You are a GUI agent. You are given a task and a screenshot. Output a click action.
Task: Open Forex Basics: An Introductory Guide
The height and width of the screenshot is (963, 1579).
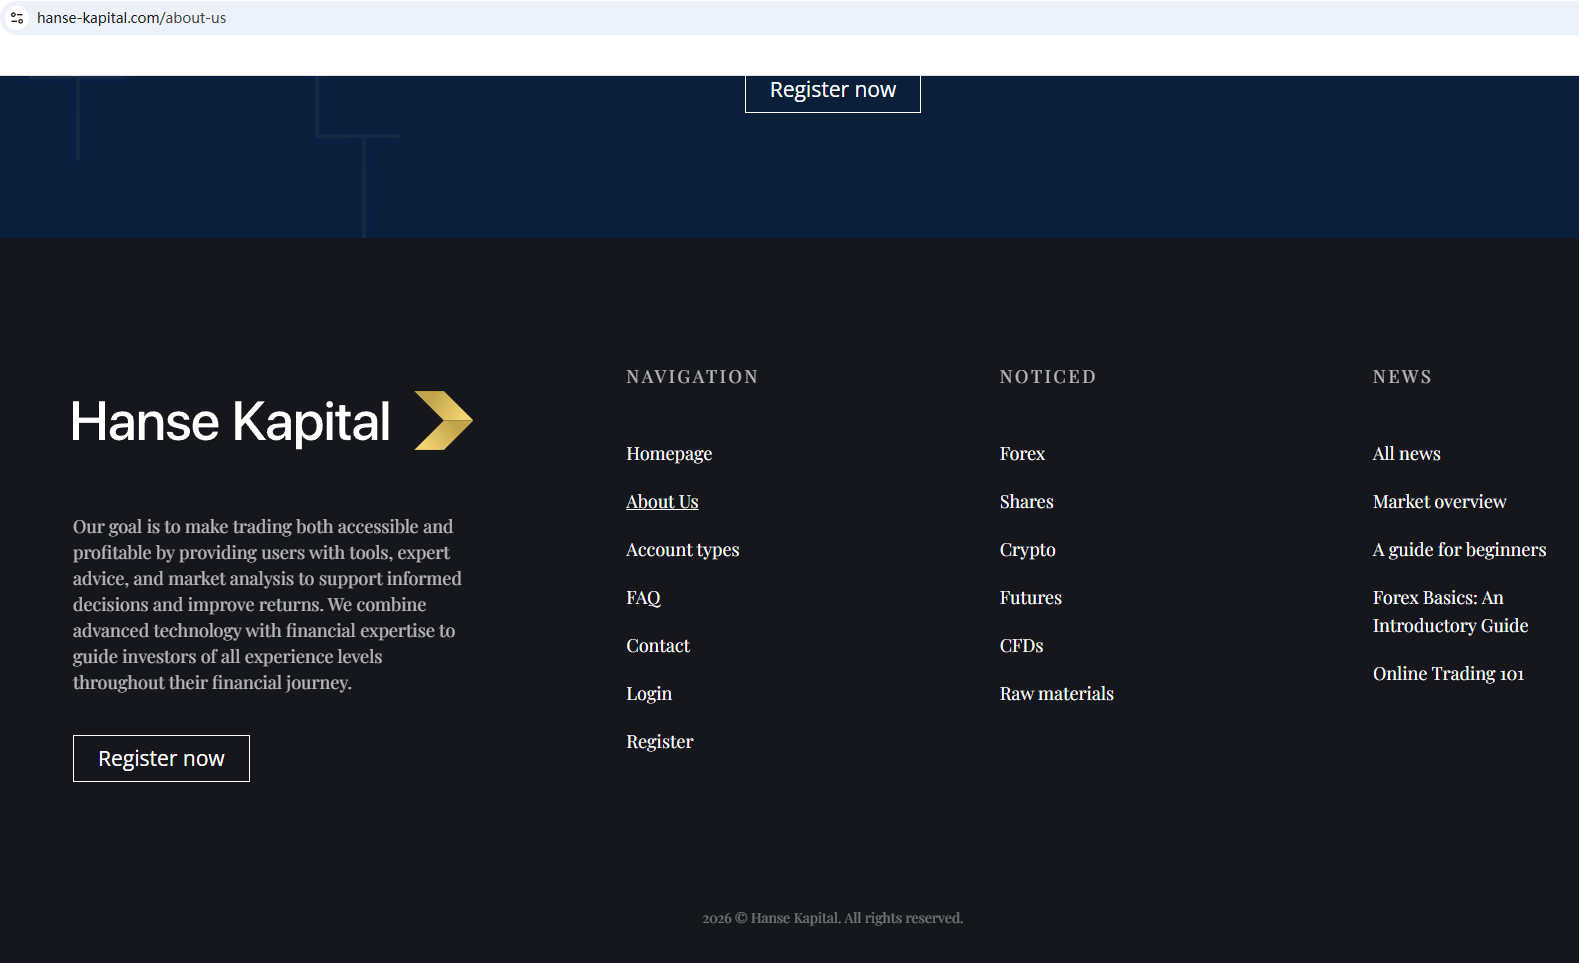tap(1450, 612)
